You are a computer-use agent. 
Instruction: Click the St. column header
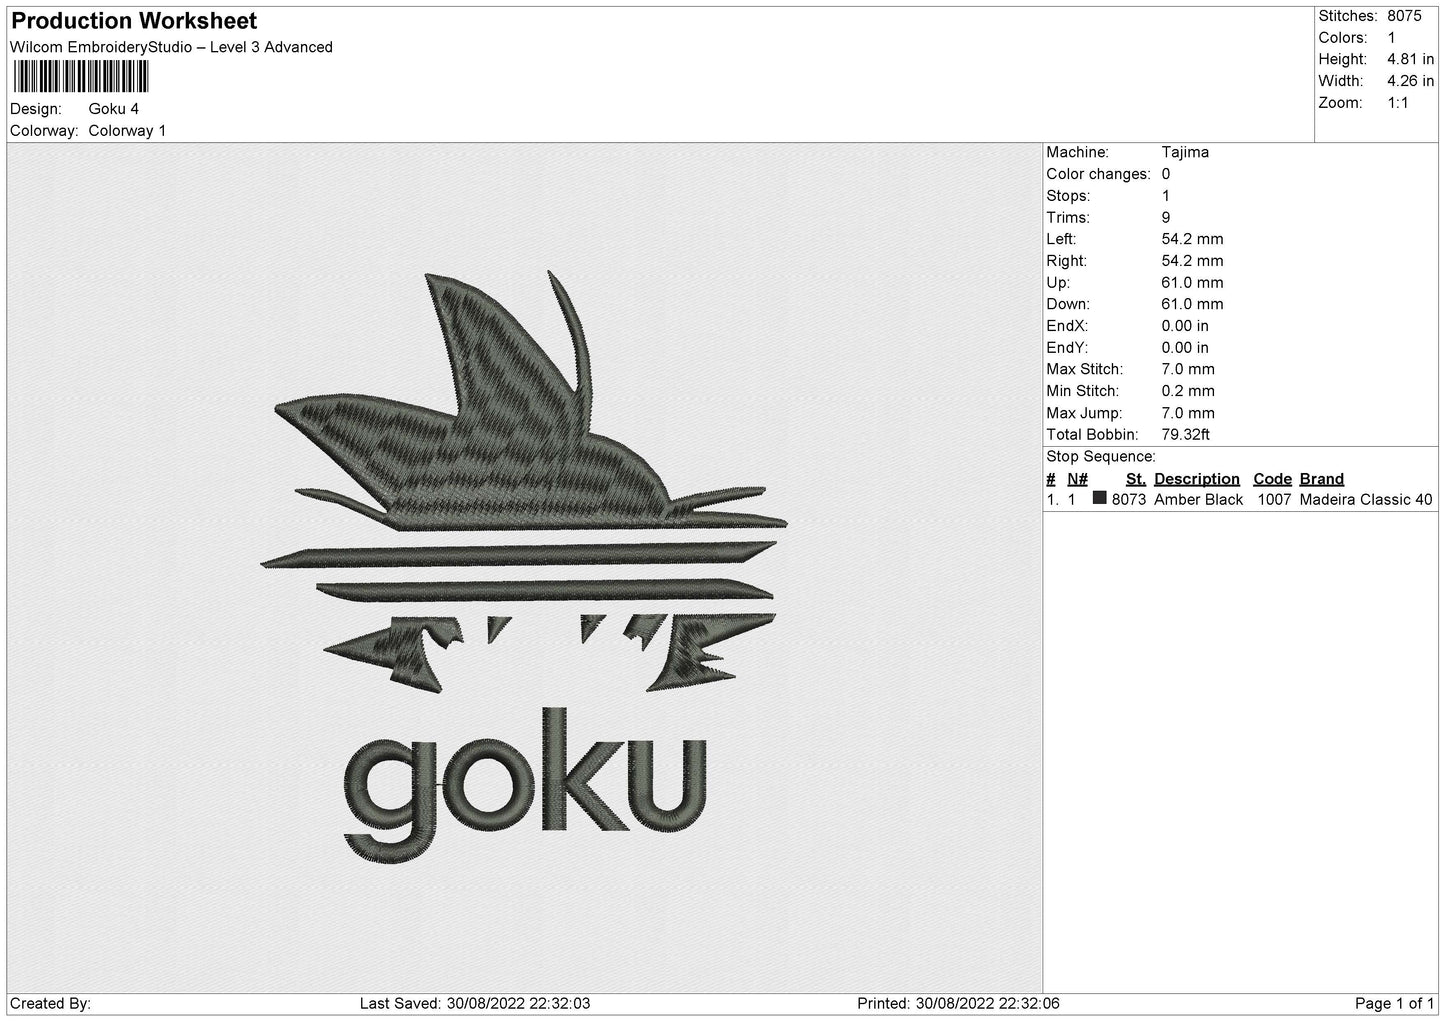point(1136,479)
